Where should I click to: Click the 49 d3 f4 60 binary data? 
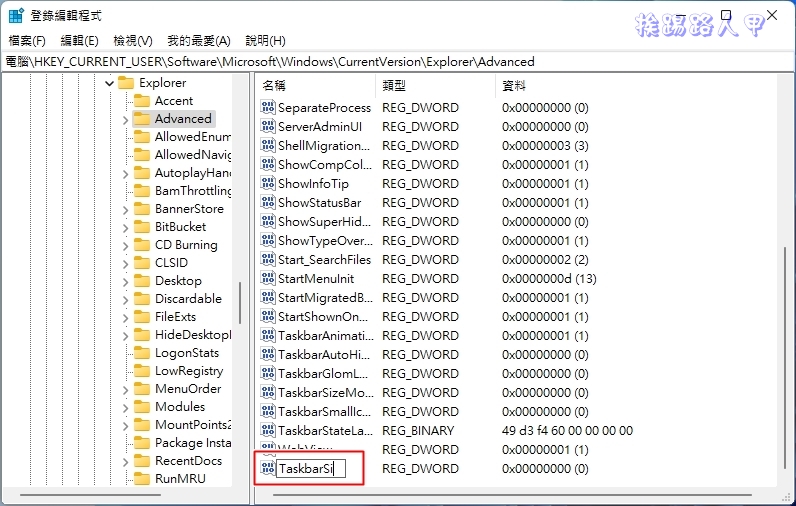567,430
